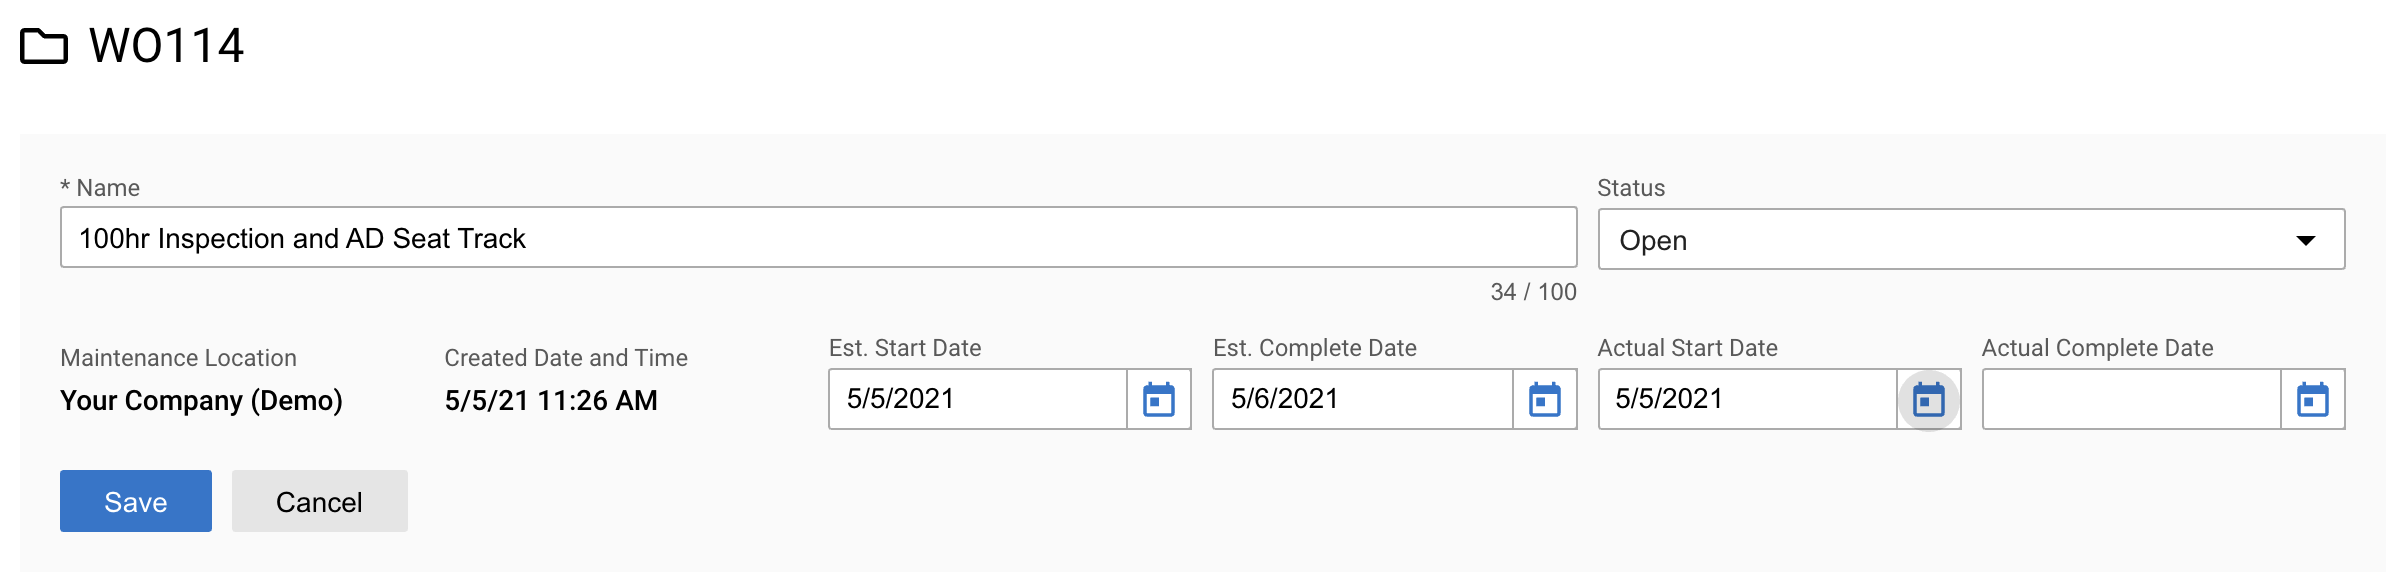Click the WO114 work order title
Viewport: 2400px width, 588px height.
point(166,46)
